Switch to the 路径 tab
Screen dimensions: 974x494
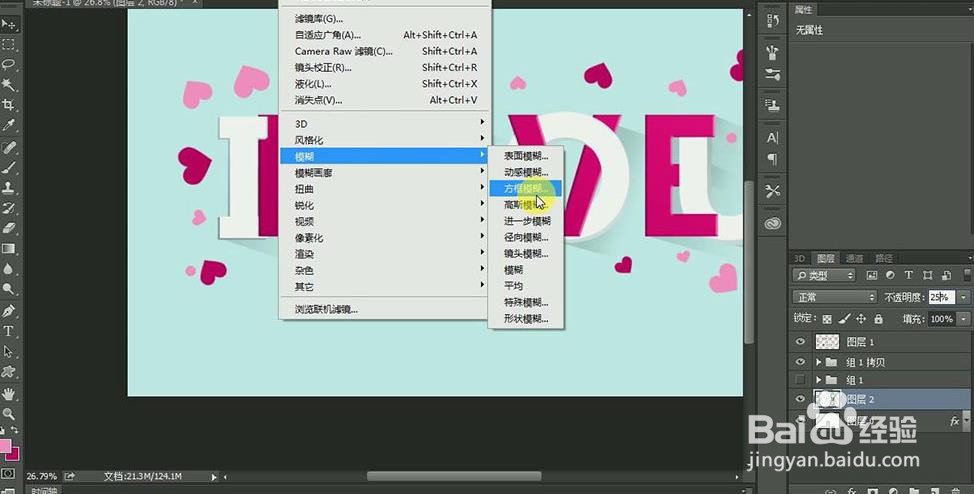click(884, 258)
